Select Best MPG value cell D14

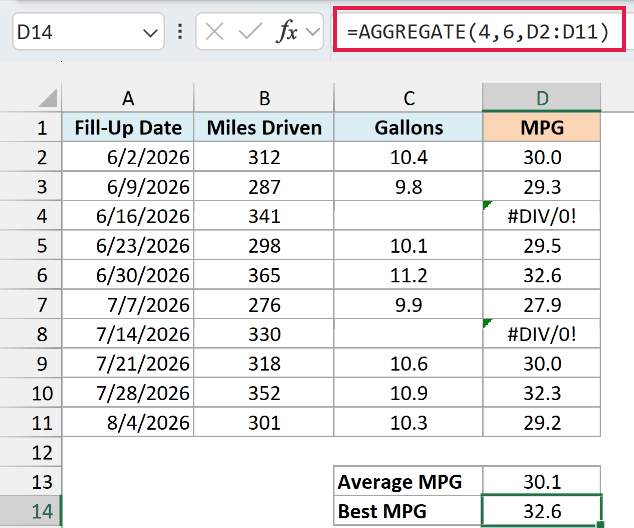pos(541,511)
